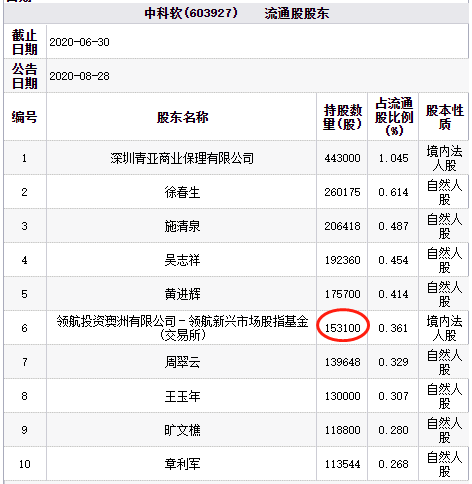Select shareholder 吴志祥
Viewport: 472px width, 484px height.
point(182,260)
